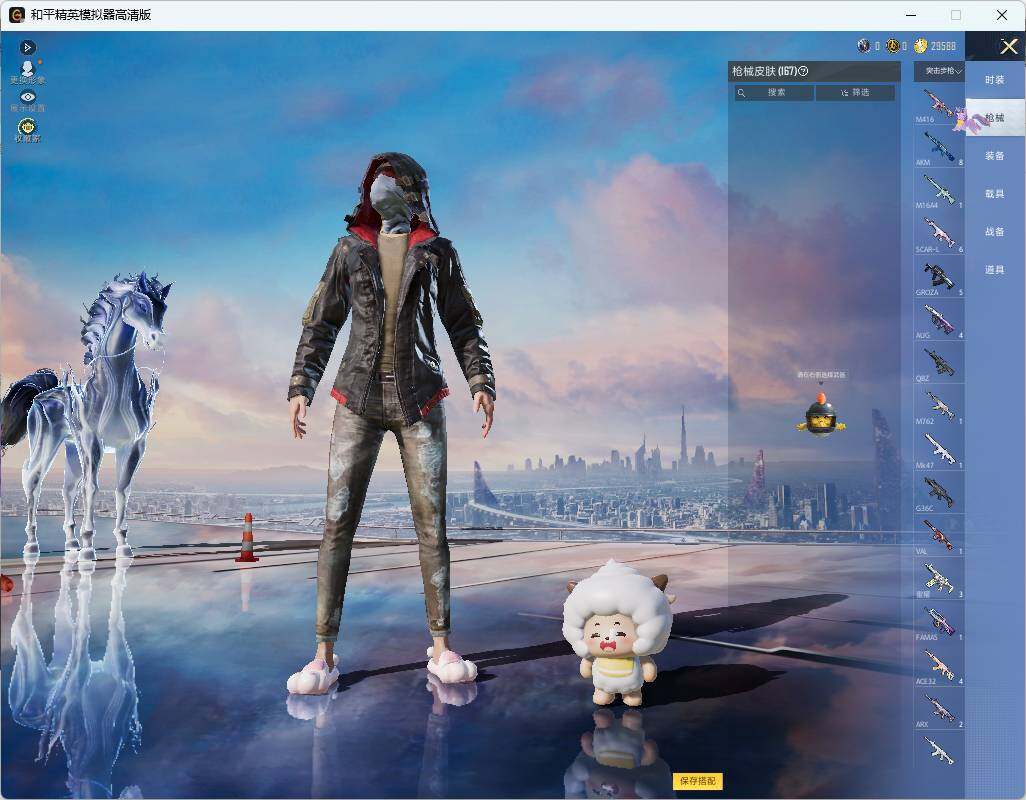Switch to the 装备 tab

pos(995,156)
